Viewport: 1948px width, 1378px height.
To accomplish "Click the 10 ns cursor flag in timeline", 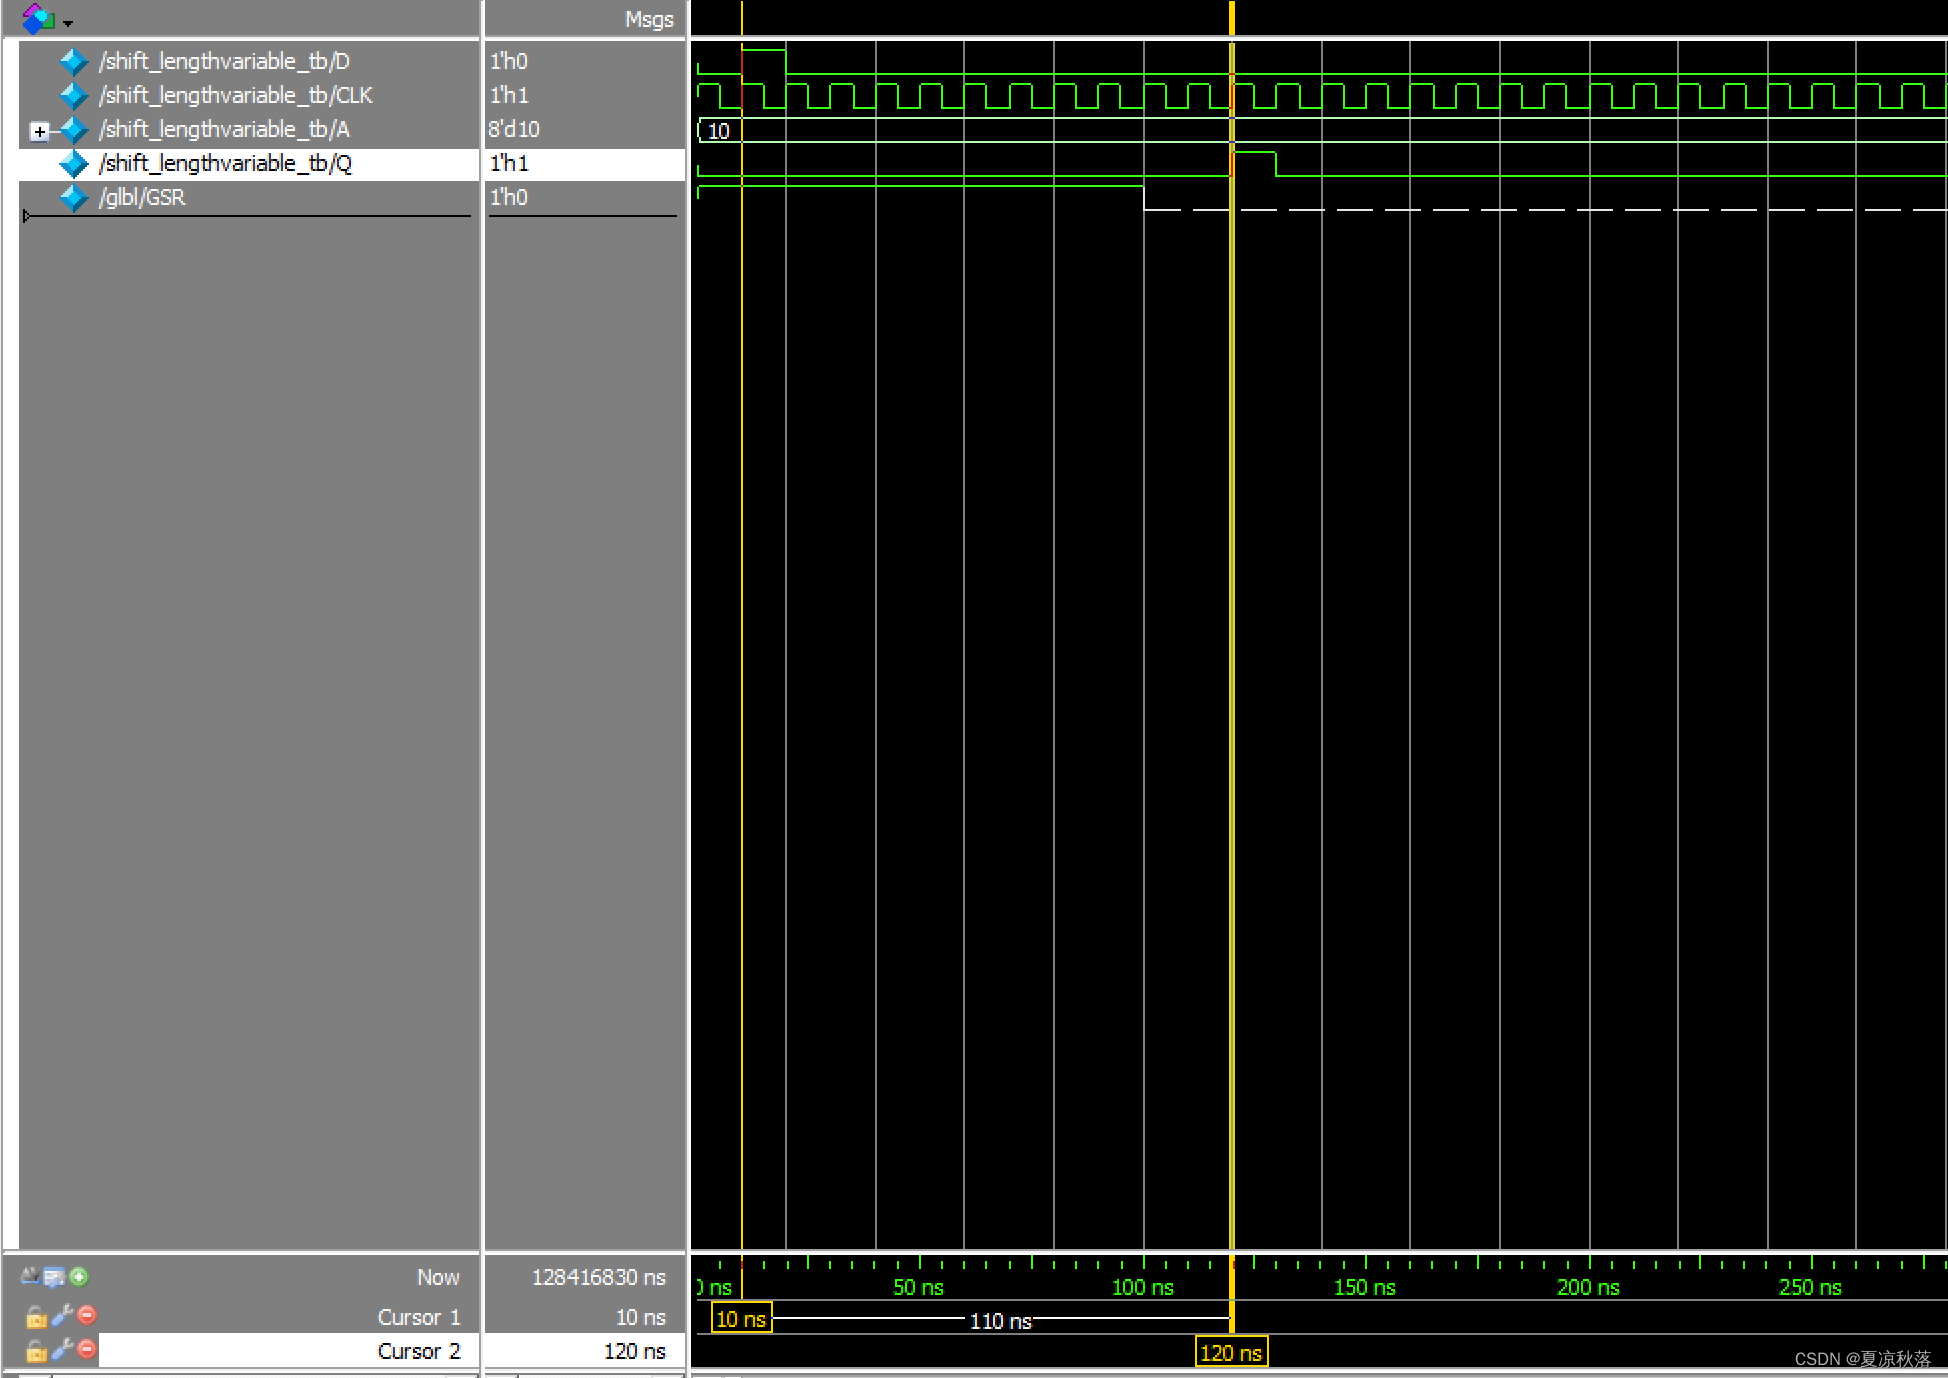I will [x=740, y=1319].
